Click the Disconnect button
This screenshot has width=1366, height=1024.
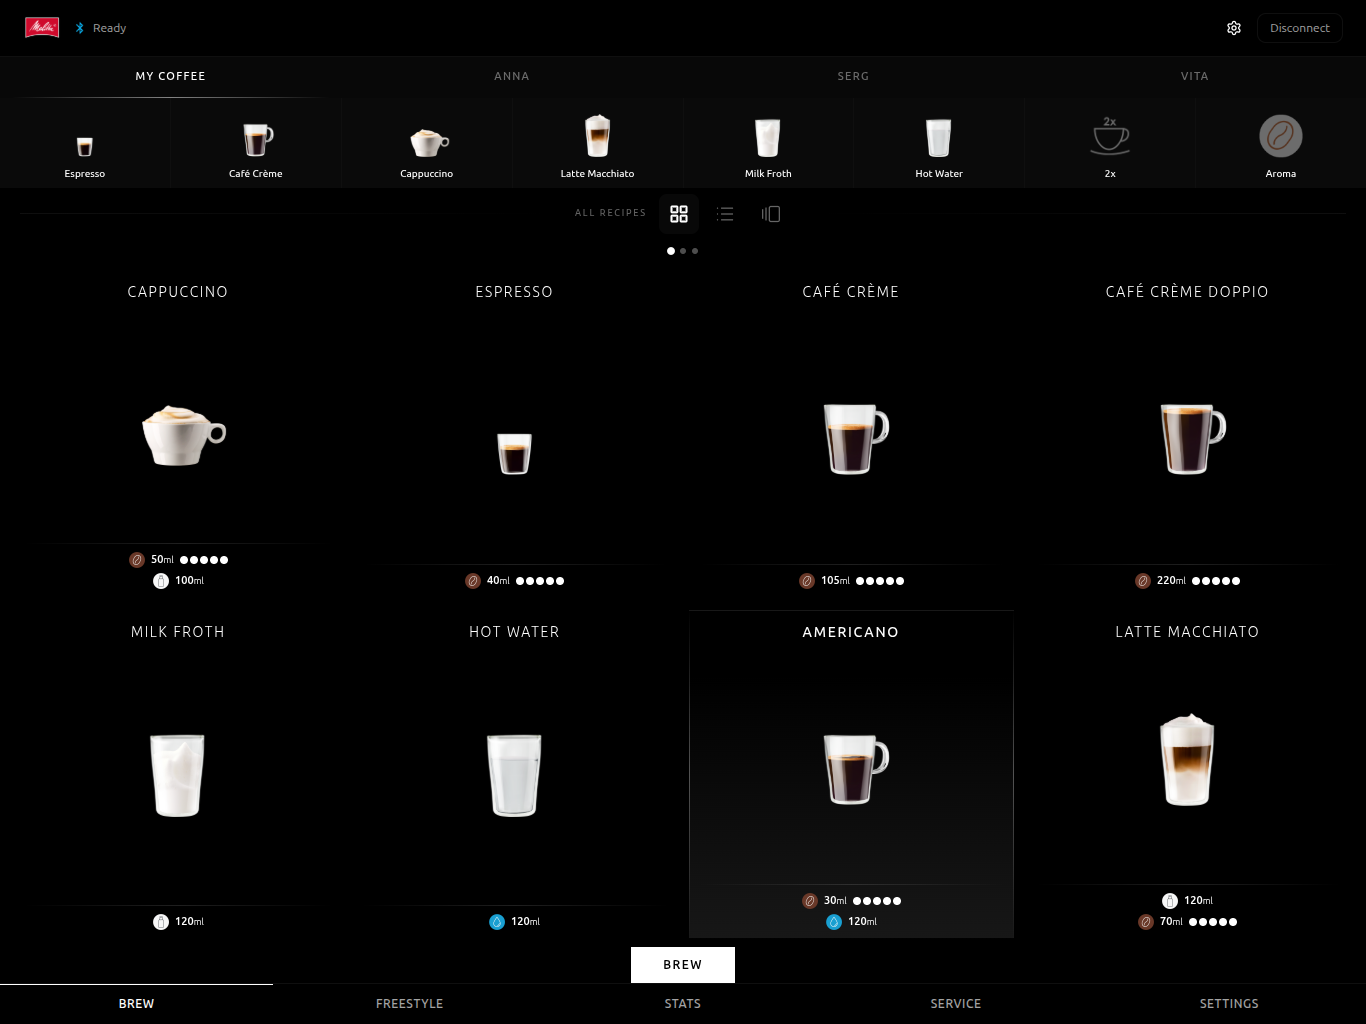pos(1300,28)
